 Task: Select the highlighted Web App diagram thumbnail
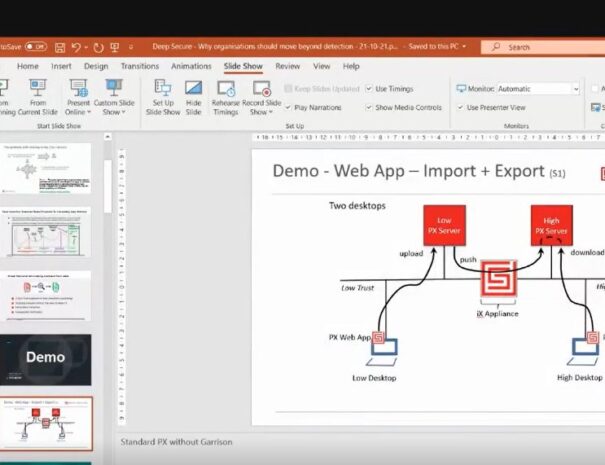[46, 424]
